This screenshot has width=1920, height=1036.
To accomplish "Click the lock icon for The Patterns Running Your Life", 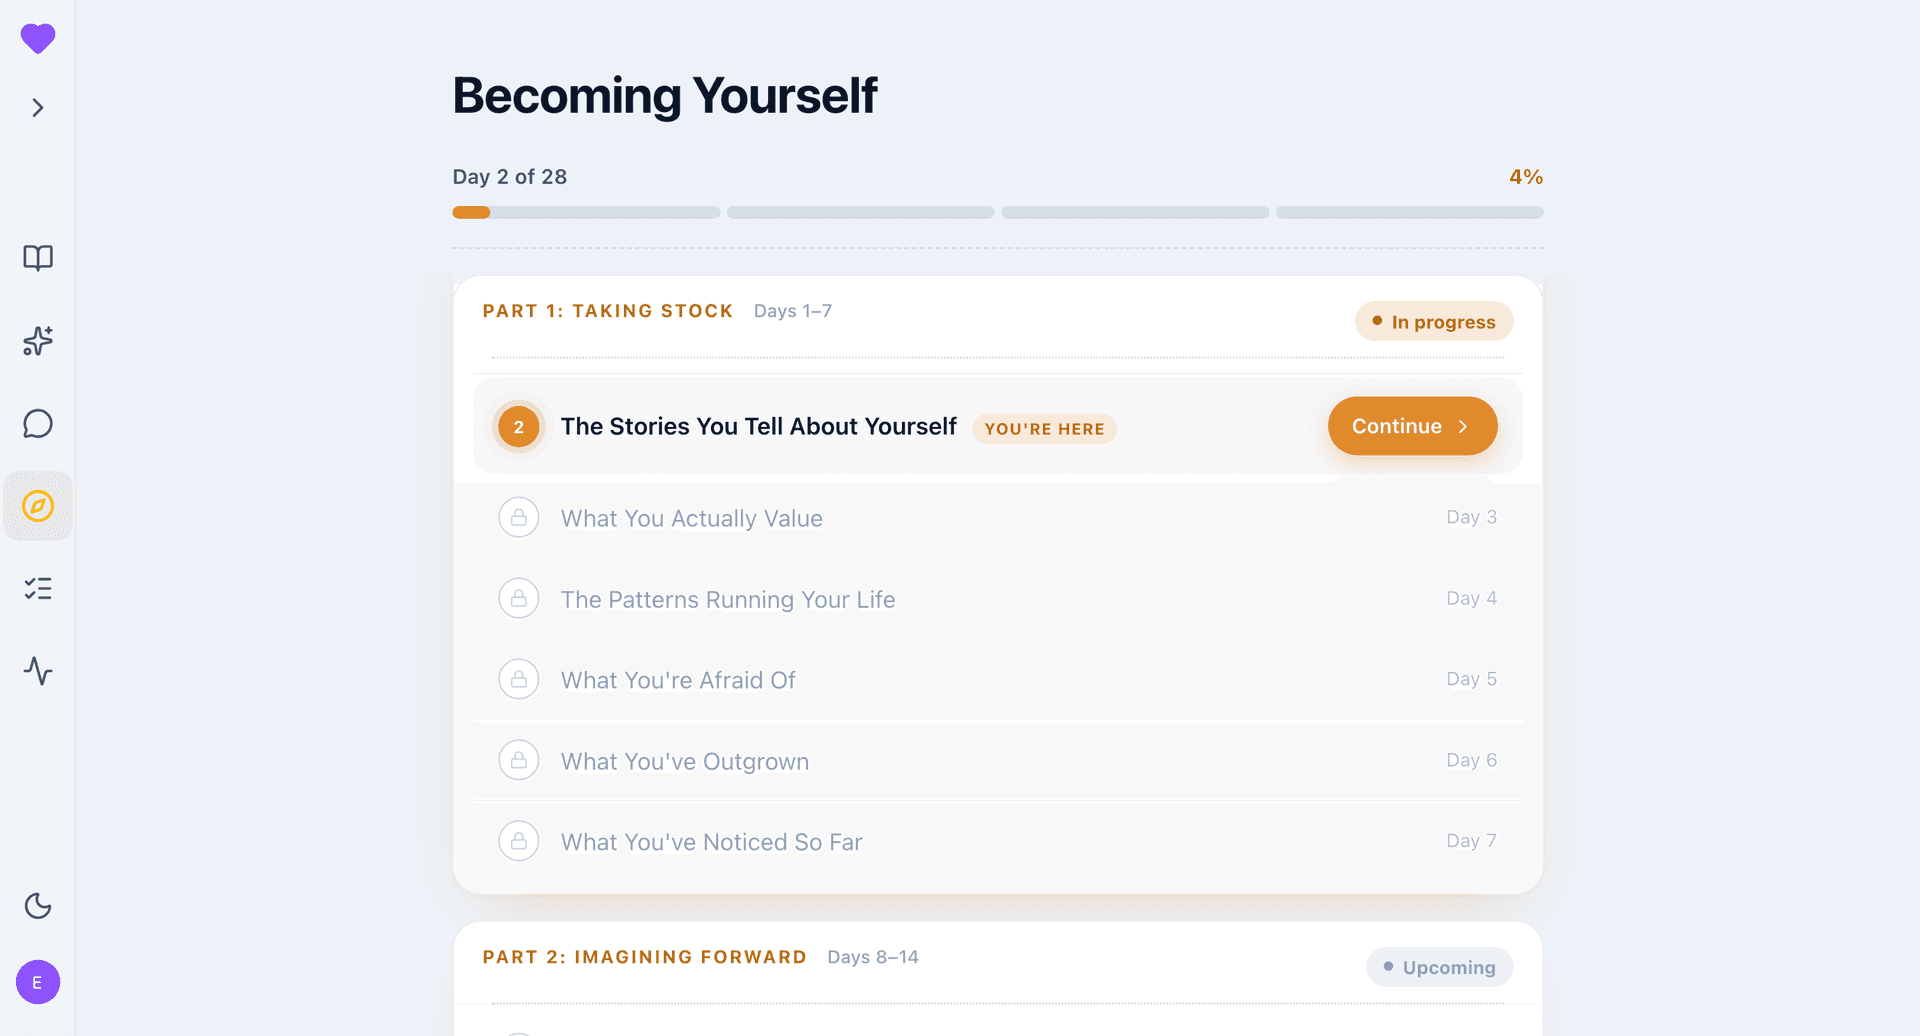I will pyautogui.click(x=519, y=598).
